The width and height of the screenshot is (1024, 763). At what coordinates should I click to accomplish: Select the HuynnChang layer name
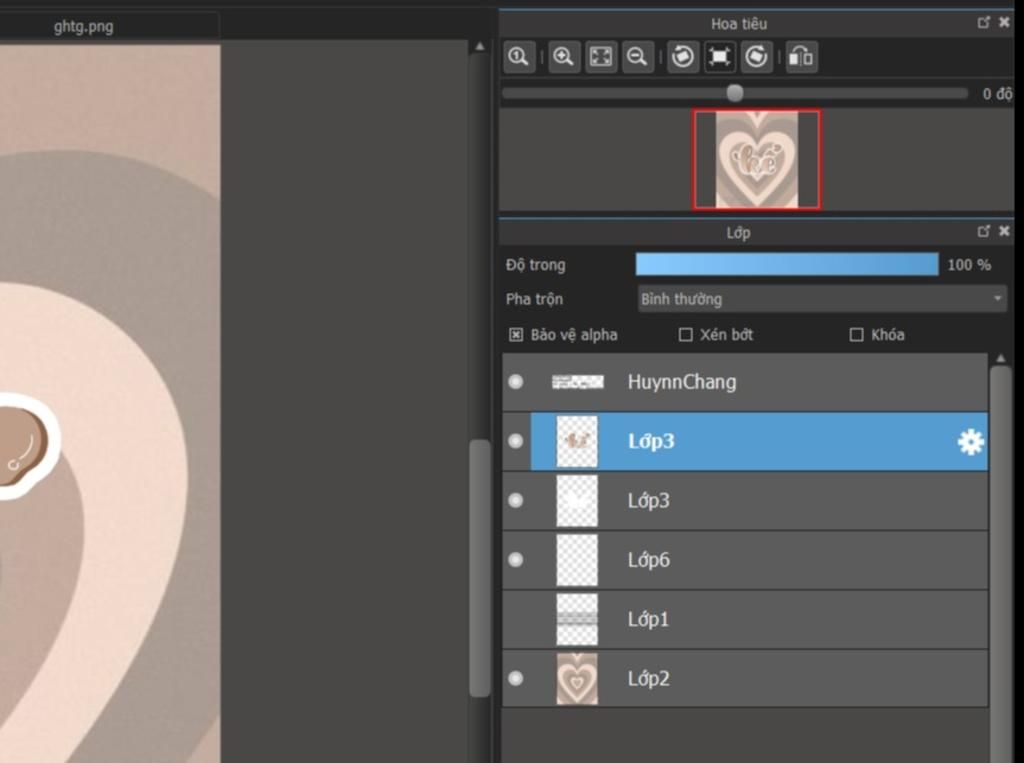click(682, 382)
